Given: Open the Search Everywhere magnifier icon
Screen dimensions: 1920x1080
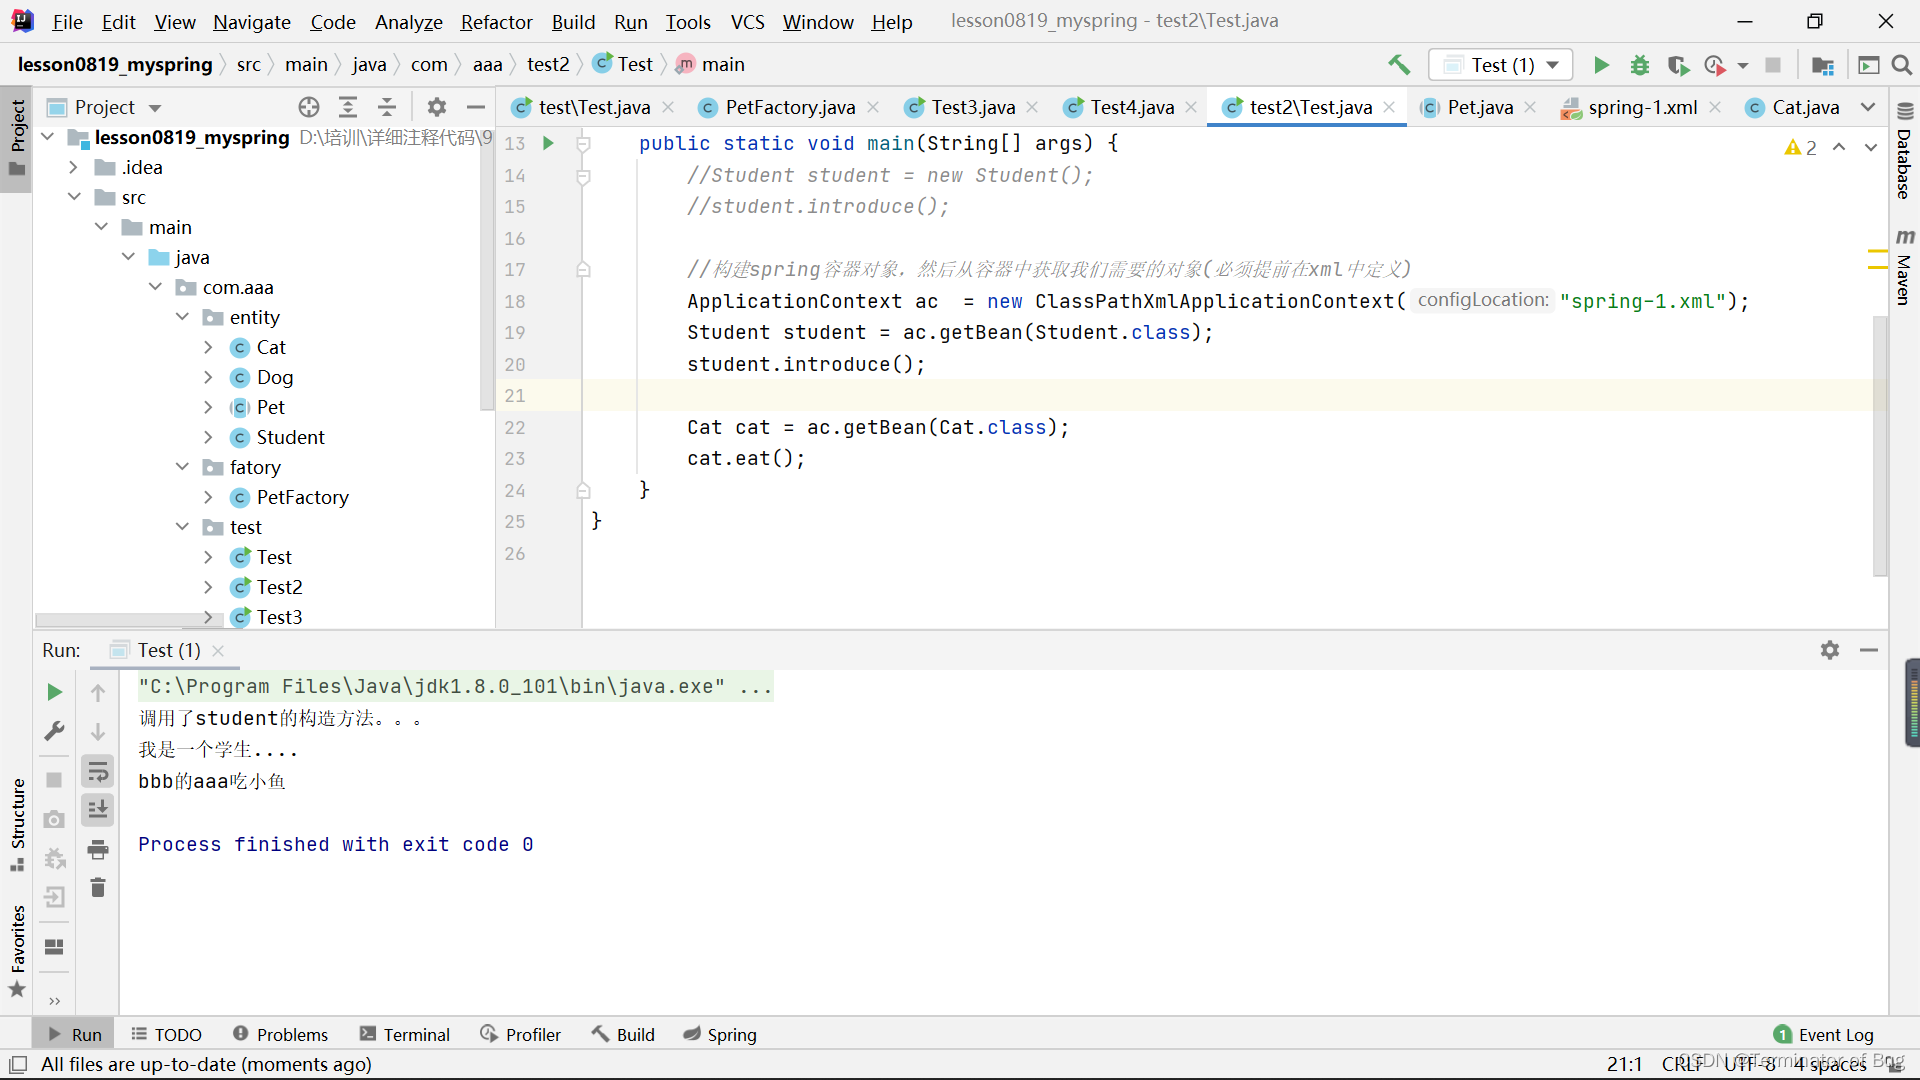Looking at the screenshot, I should 1902,65.
